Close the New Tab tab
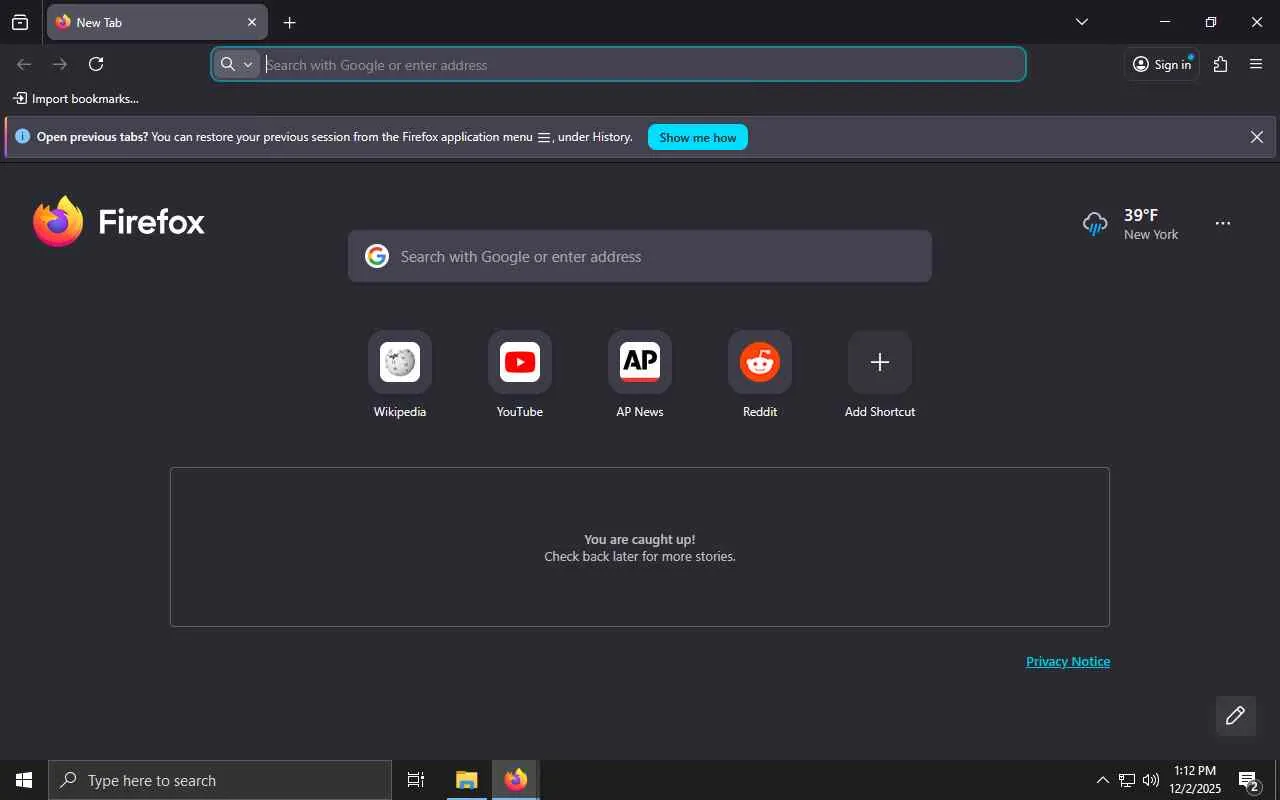Viewport: 1280px width, 800px height. tap(252, 22)
